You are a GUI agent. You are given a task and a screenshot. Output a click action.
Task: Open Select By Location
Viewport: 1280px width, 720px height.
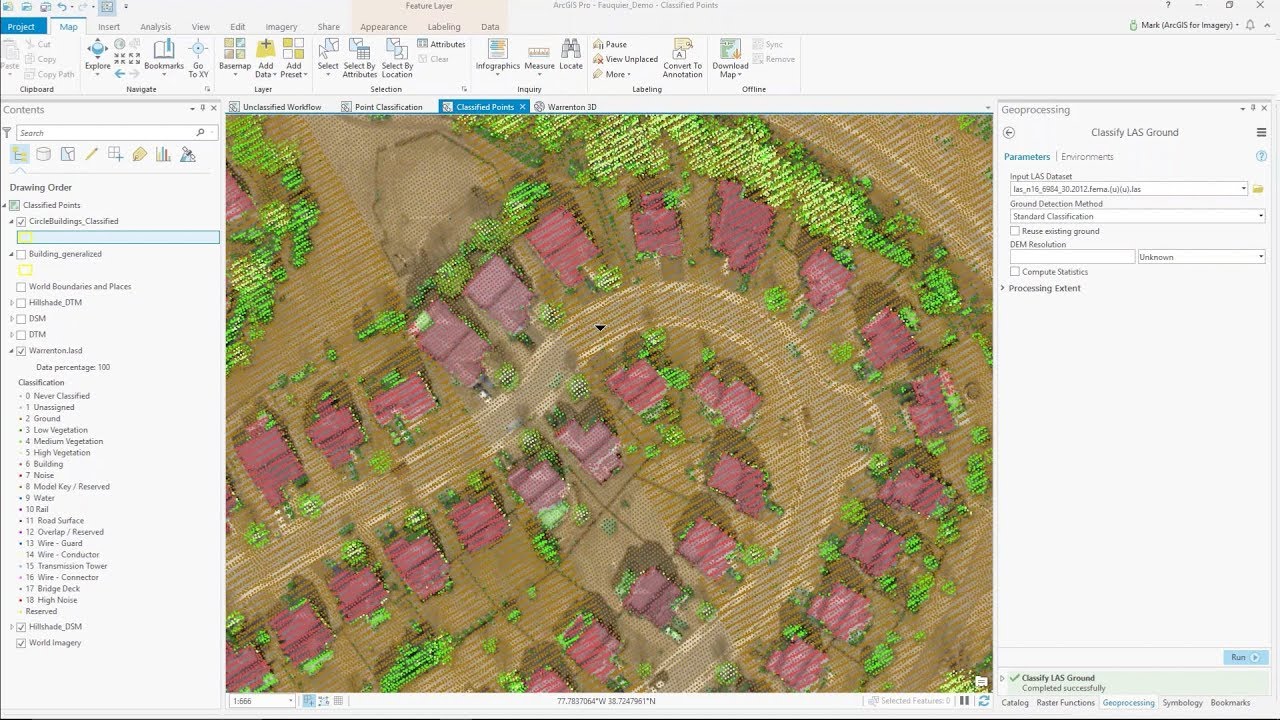397,58
